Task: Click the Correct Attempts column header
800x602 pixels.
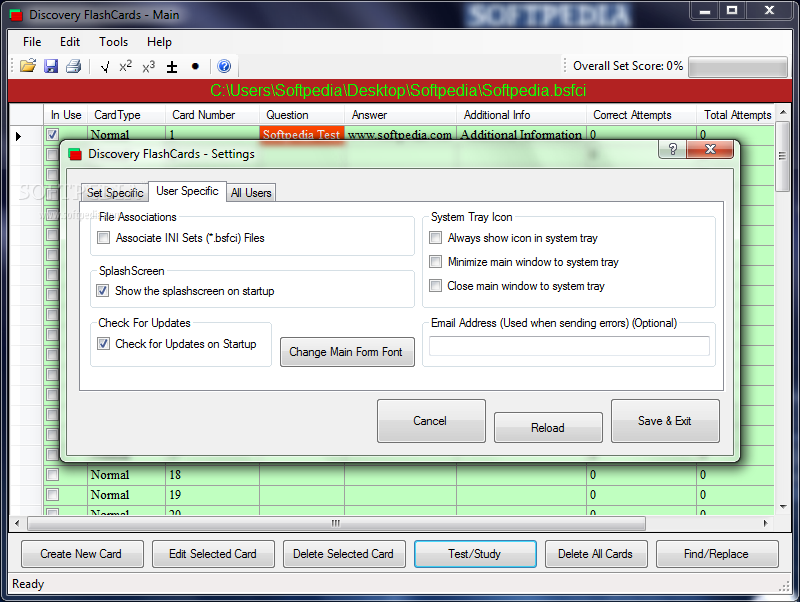Action: [x=641, y=115]
